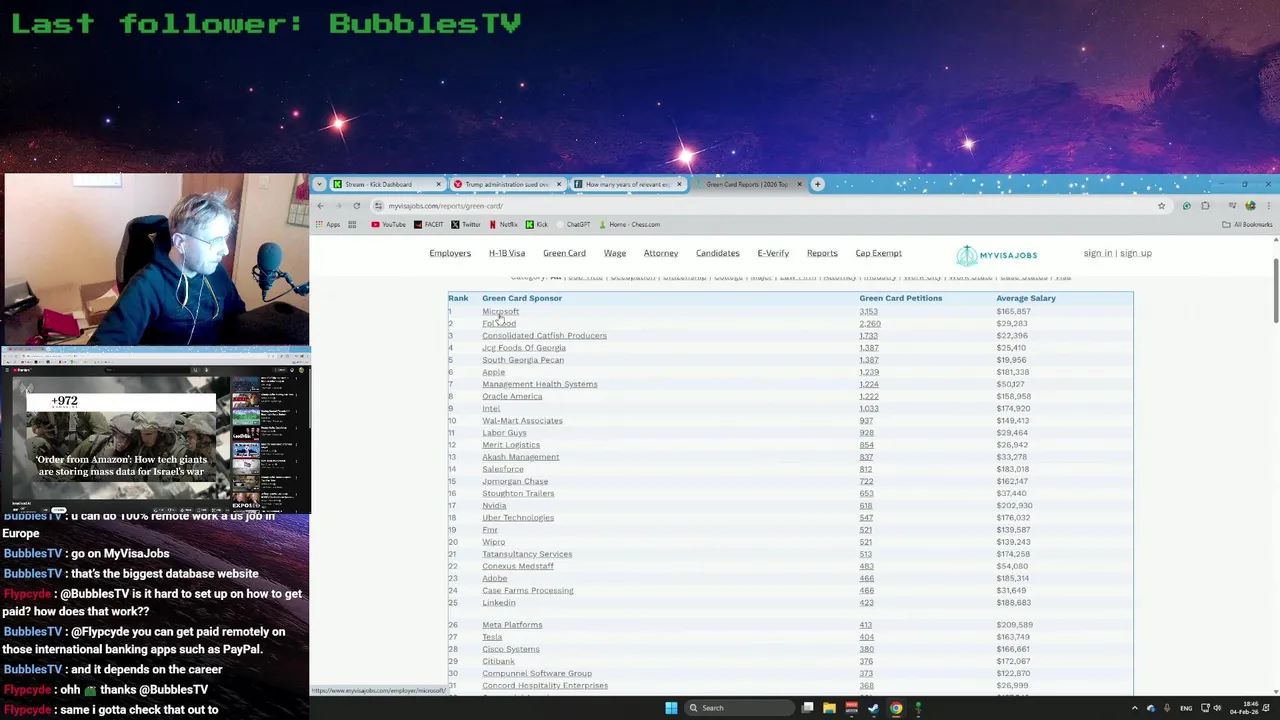The width and height of the screenshot is (1280, 720).
Task: Open the Uber Technologies link
Action: click(518, 517)
